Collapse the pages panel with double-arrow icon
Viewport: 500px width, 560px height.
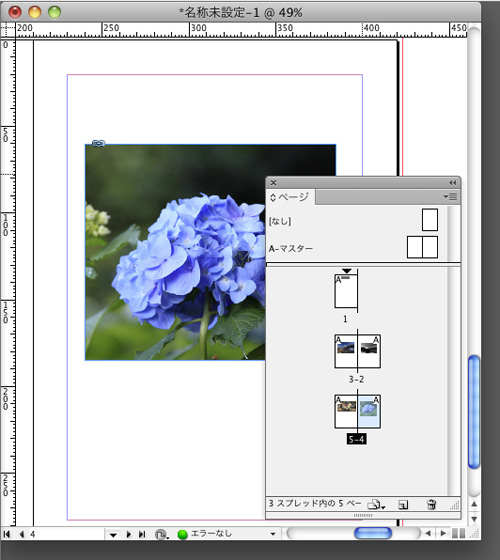pyautogui.click(x=452, y=183)
